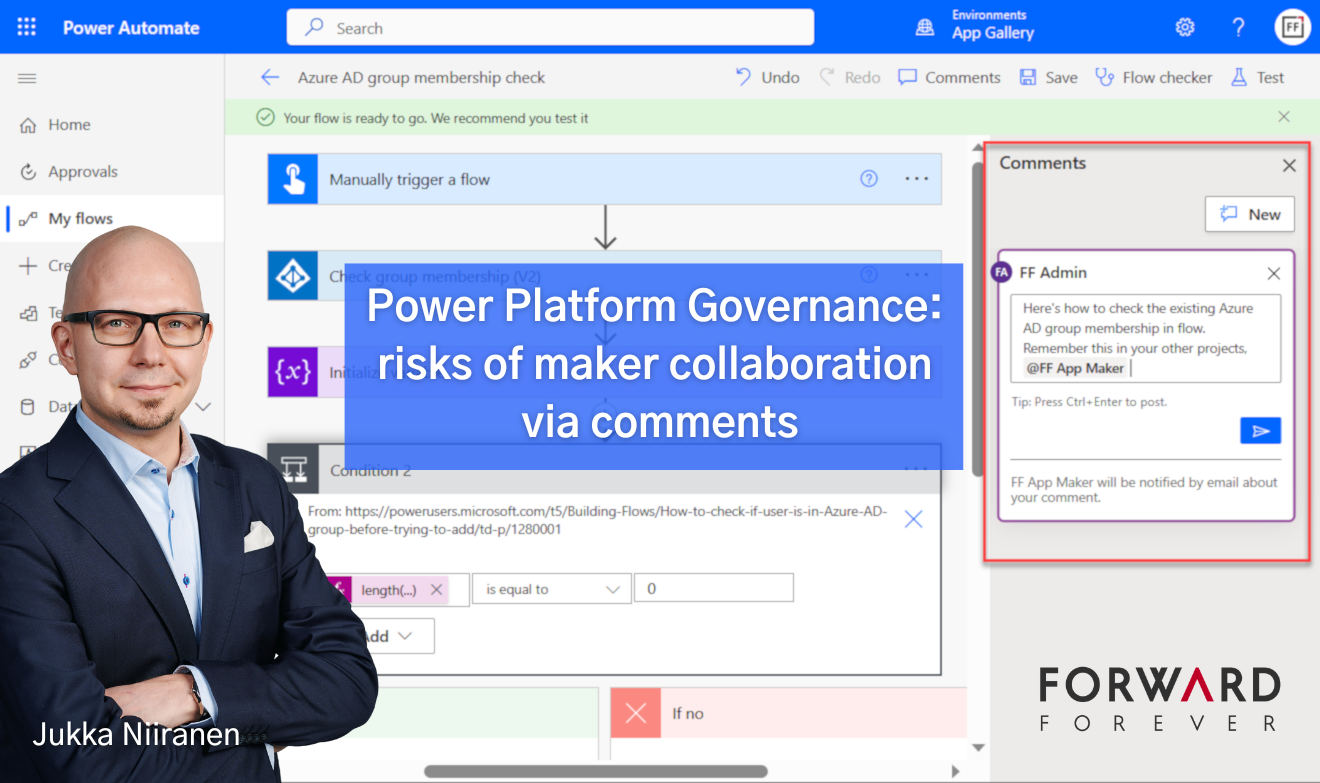
Task: Collapse the left navigation hamburger menu
Action: coord(27,78)
